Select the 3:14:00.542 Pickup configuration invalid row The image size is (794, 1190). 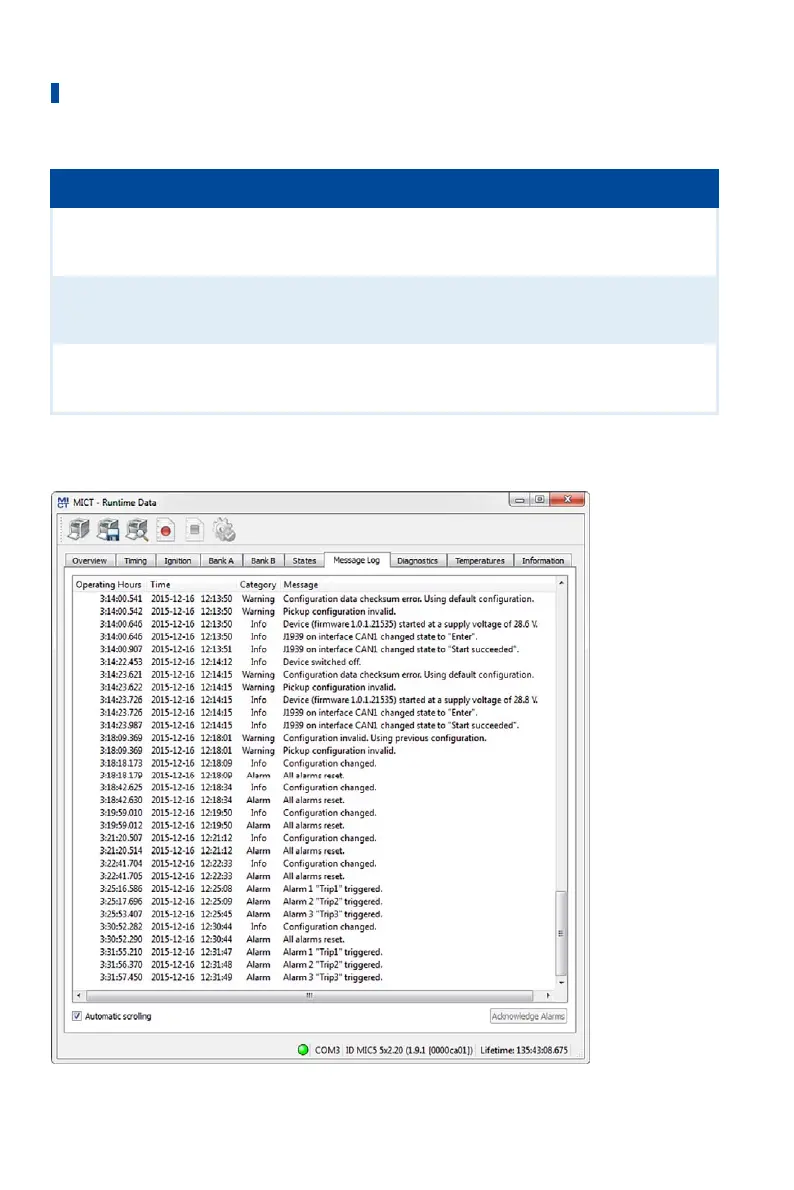point(314,612)
